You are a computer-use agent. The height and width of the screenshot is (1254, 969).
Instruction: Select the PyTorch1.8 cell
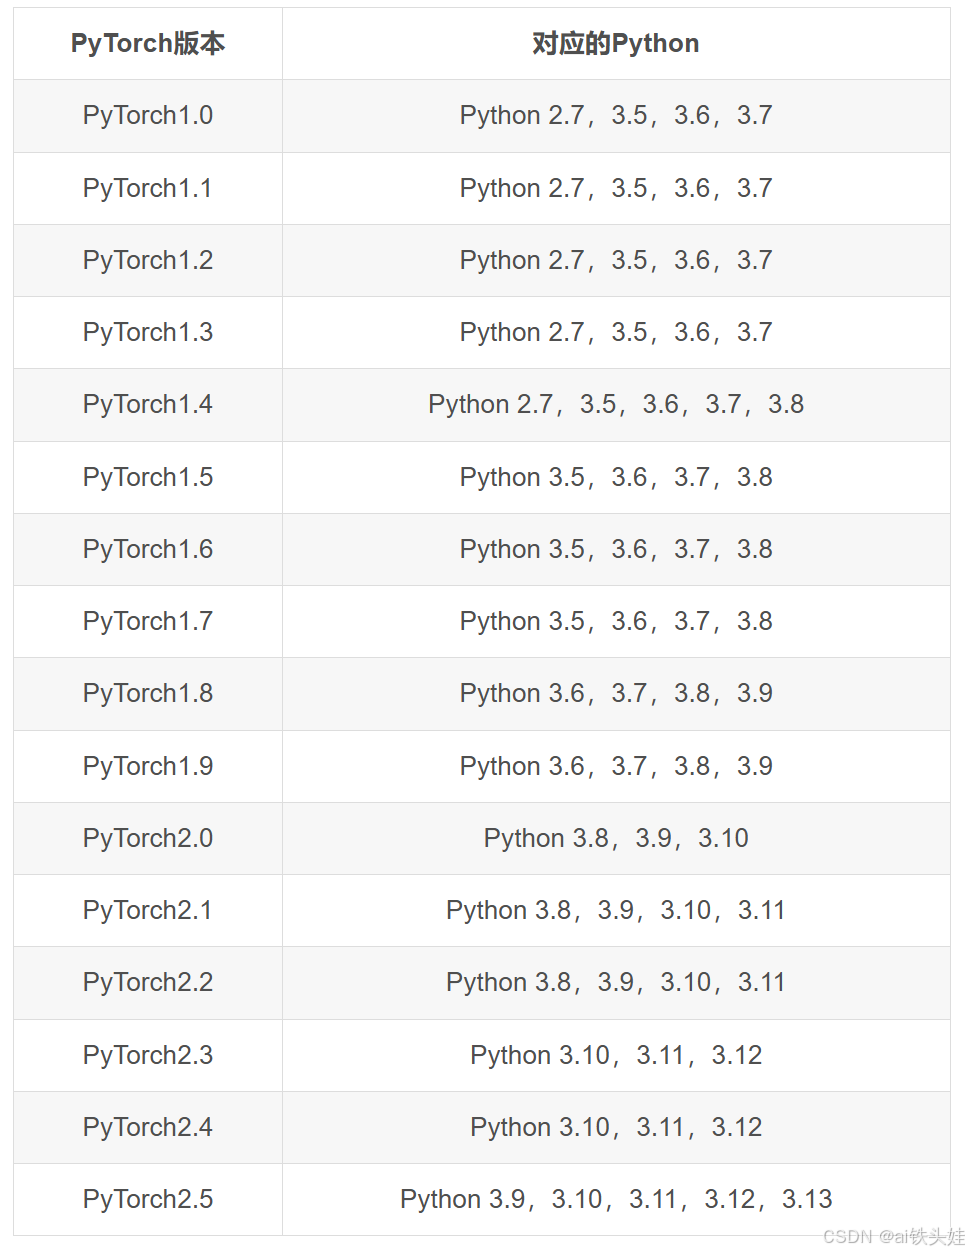[148, 694]
